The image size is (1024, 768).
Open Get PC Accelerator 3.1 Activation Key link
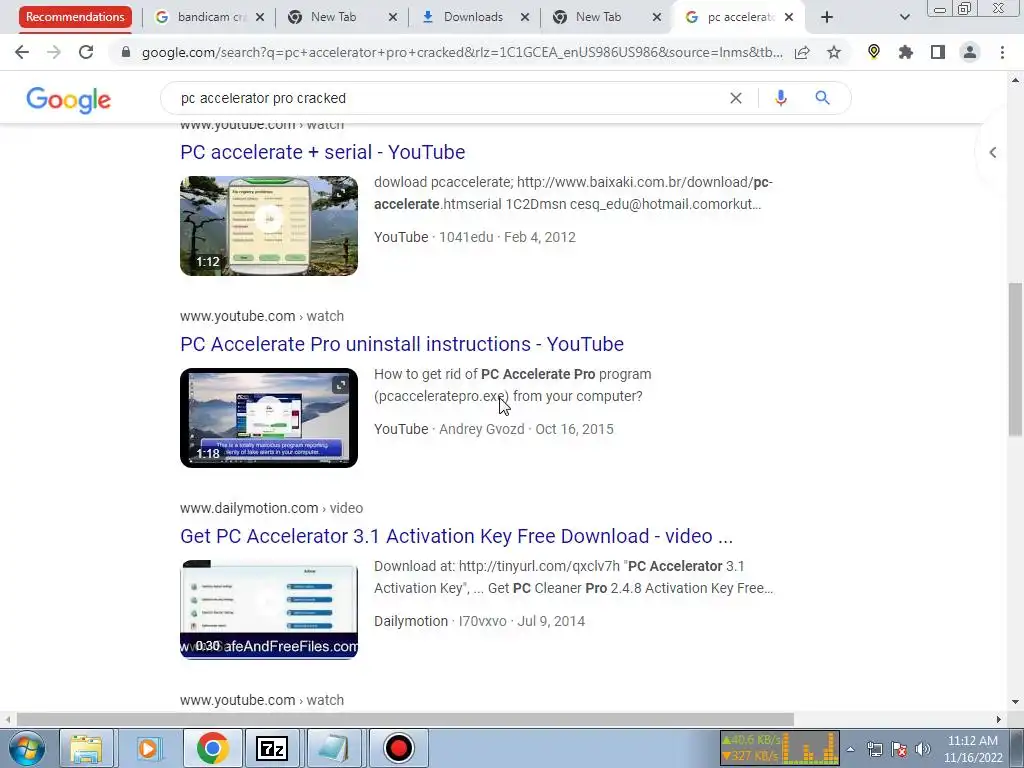(x=456, y=536)
